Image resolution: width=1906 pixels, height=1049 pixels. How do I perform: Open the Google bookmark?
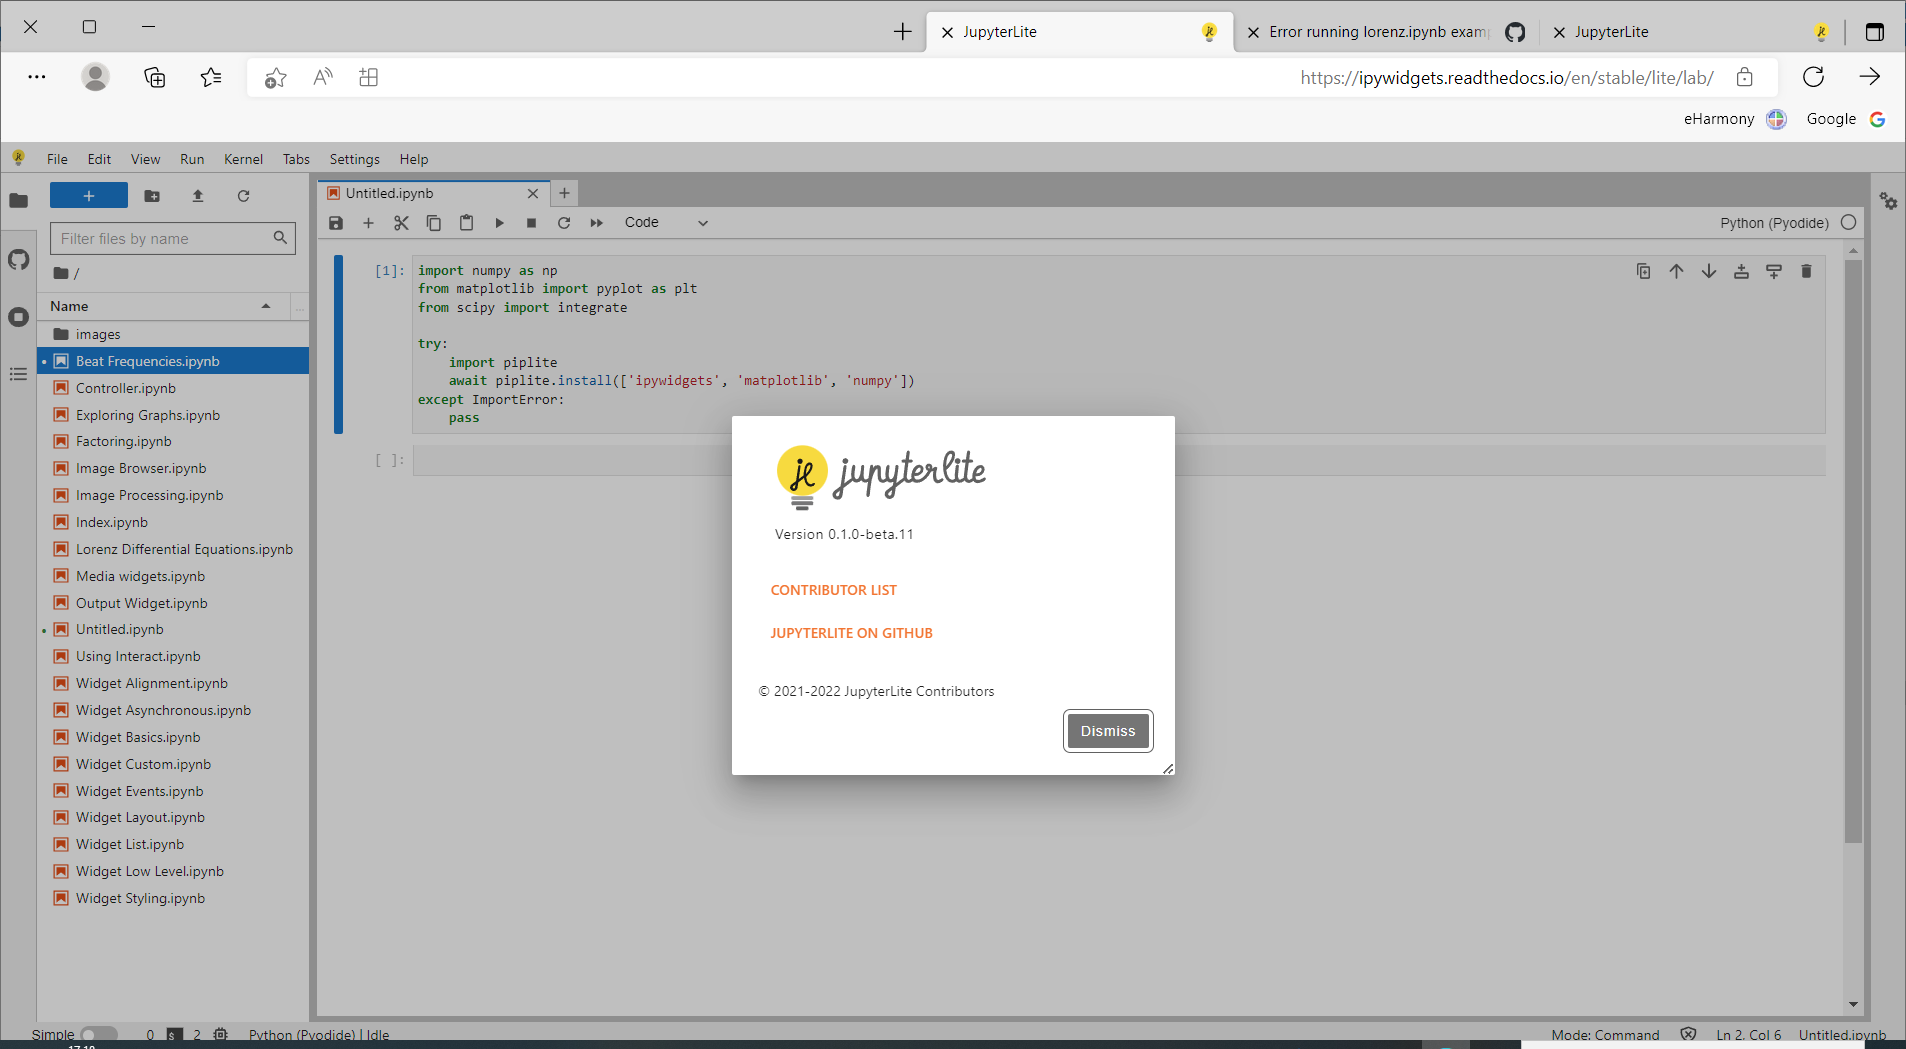(x=1846, y=119)
